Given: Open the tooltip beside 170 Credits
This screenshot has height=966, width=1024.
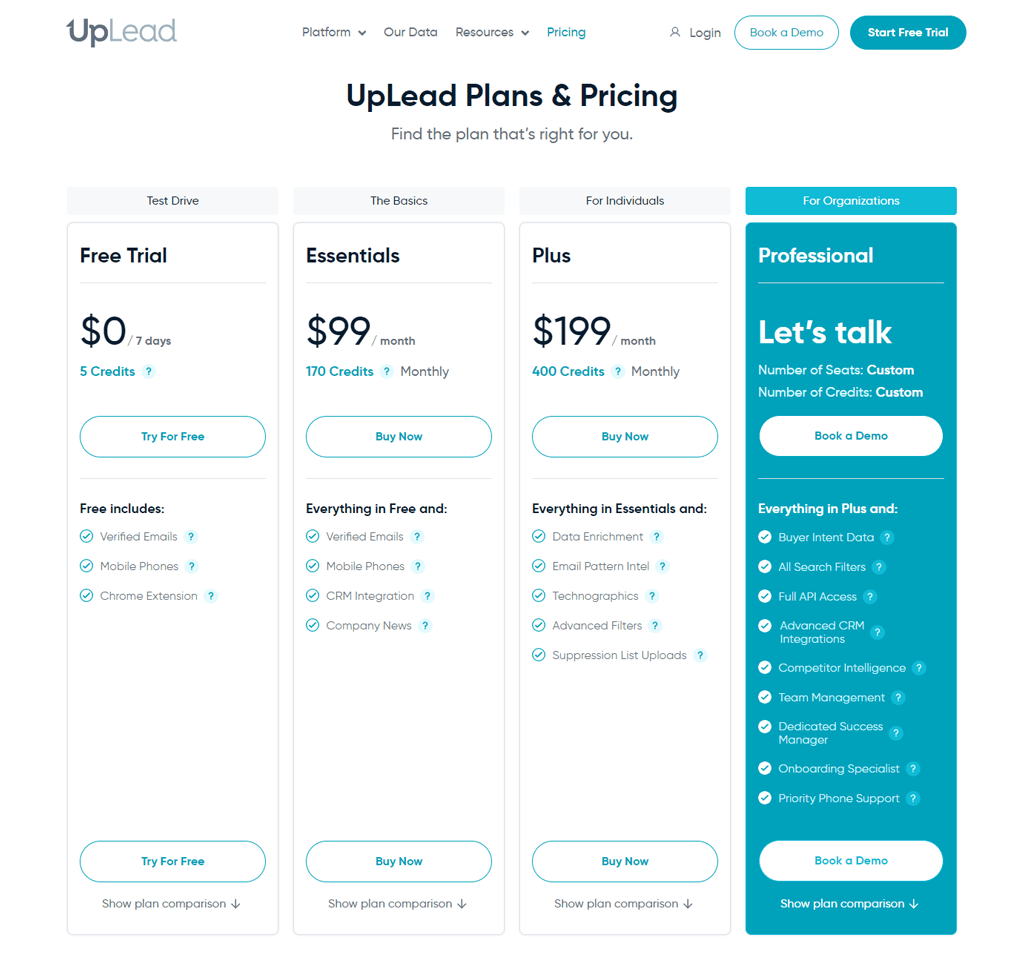Looking at the screenshot, I should click(x=386, y=371).
